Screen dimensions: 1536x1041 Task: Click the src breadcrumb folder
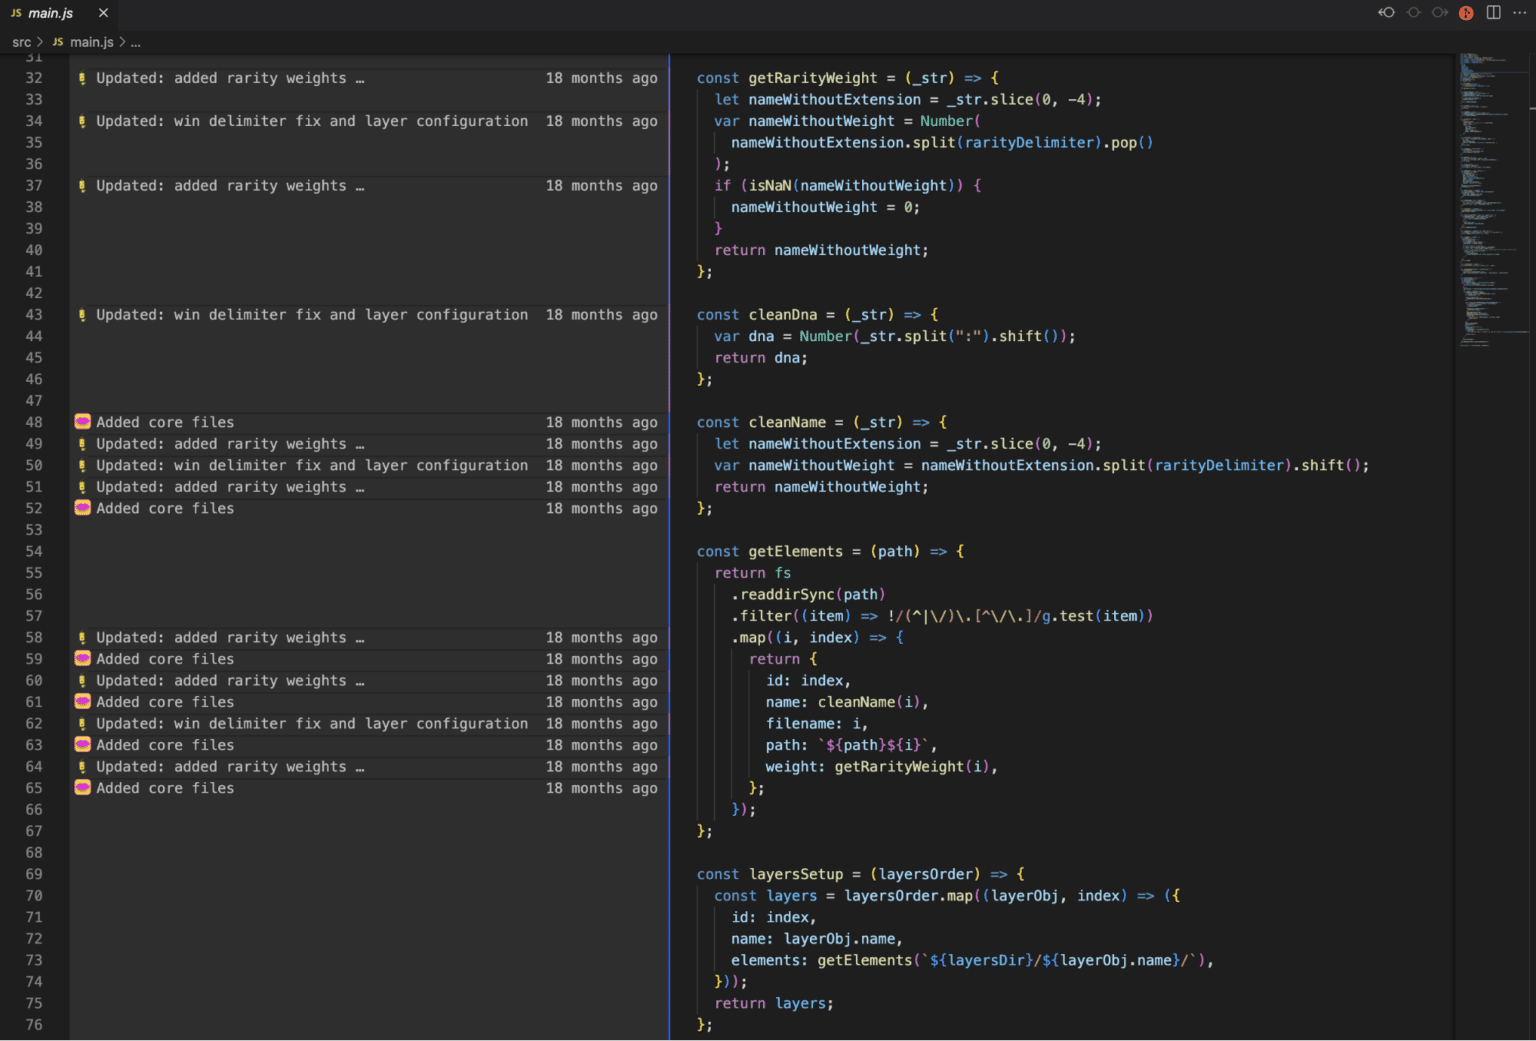21,42
